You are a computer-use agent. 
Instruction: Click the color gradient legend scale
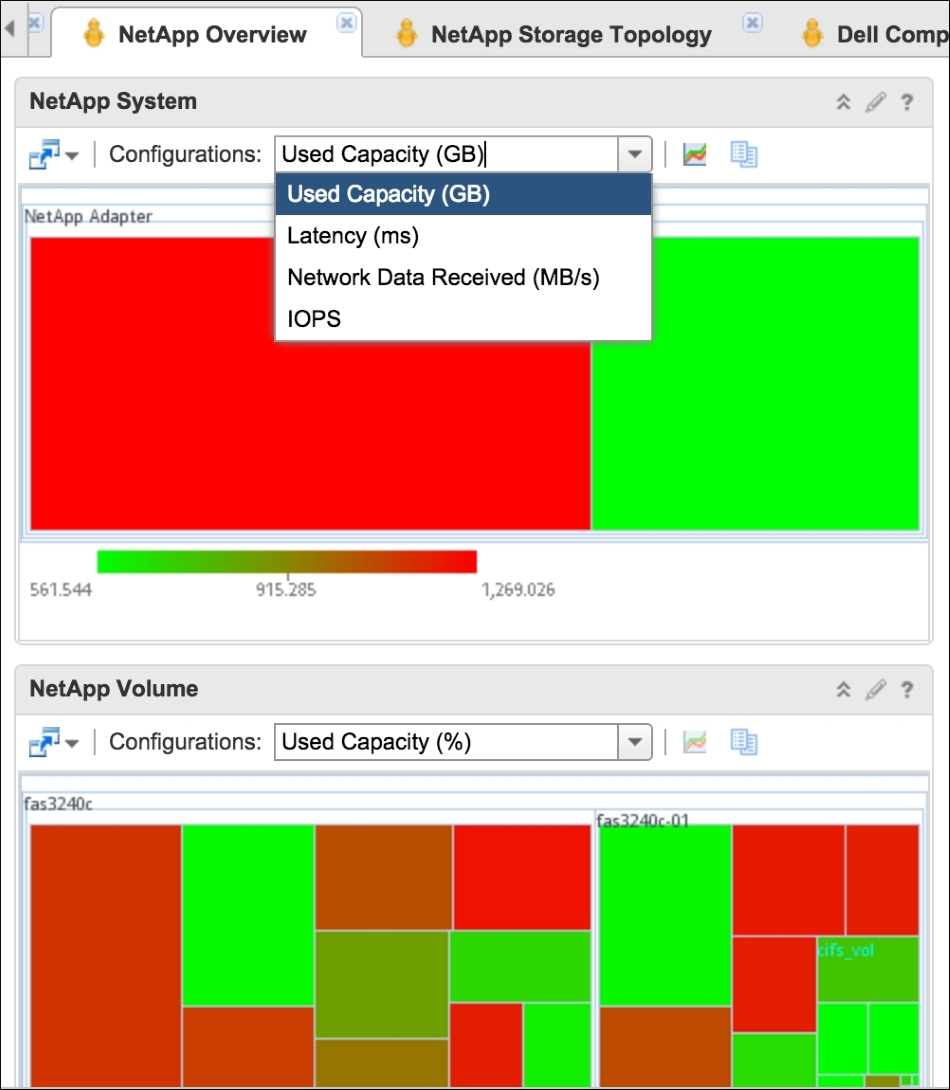[x=287, y=560]
